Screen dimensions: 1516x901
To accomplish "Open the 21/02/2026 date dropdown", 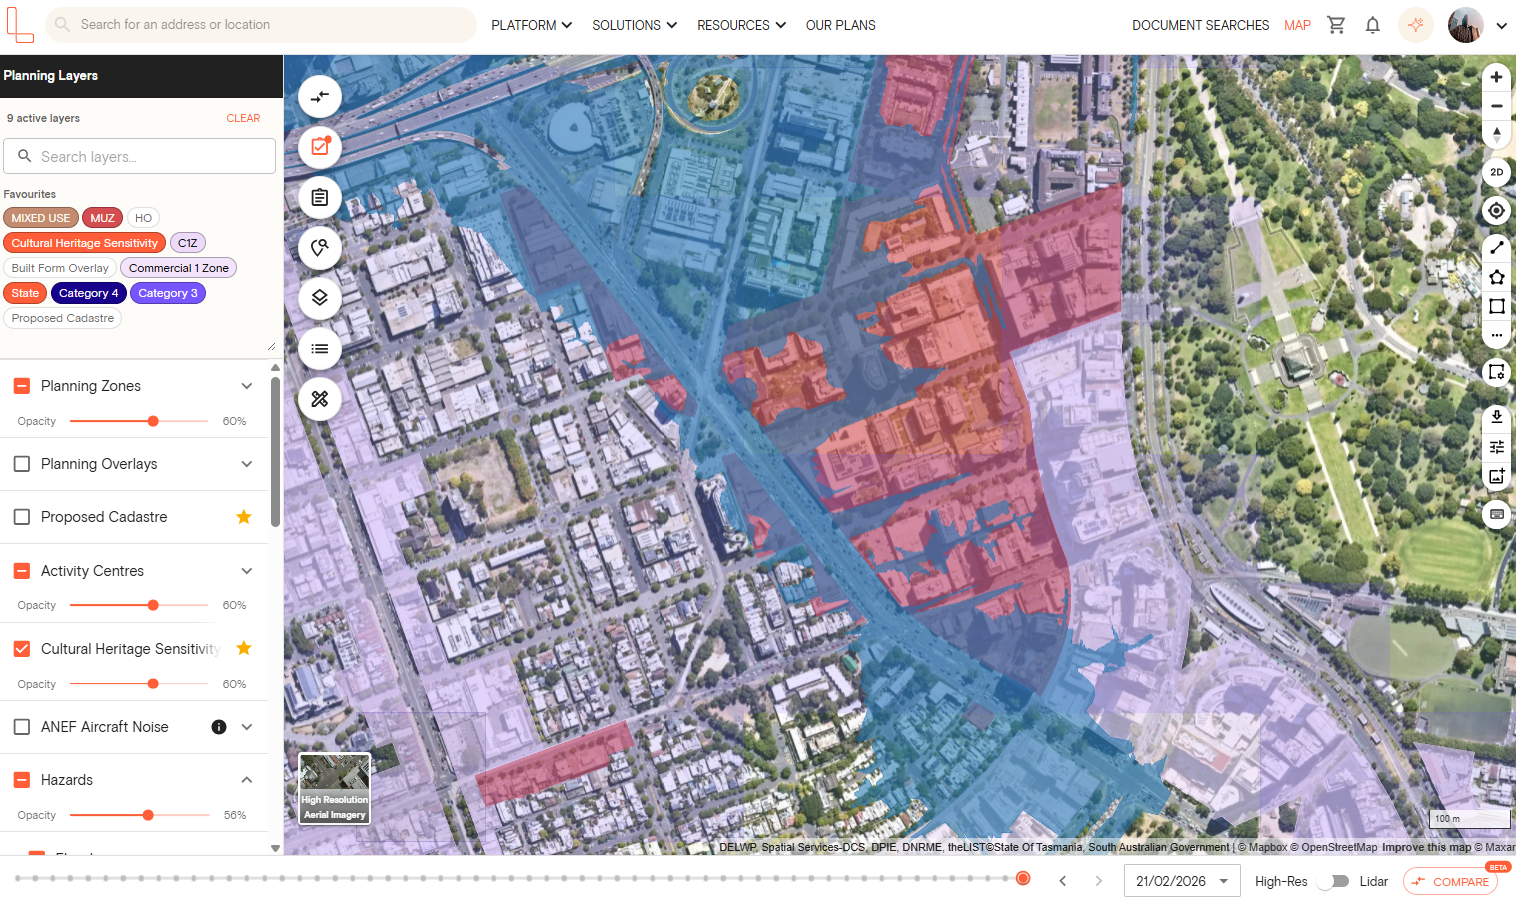I will click(1182, 881).
